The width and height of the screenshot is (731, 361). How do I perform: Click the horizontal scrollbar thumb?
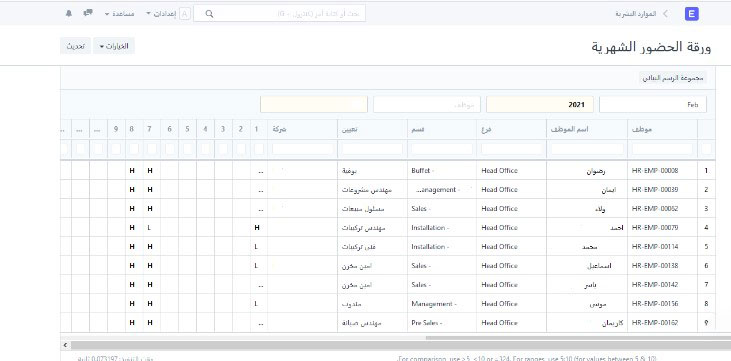pos(401,345)
